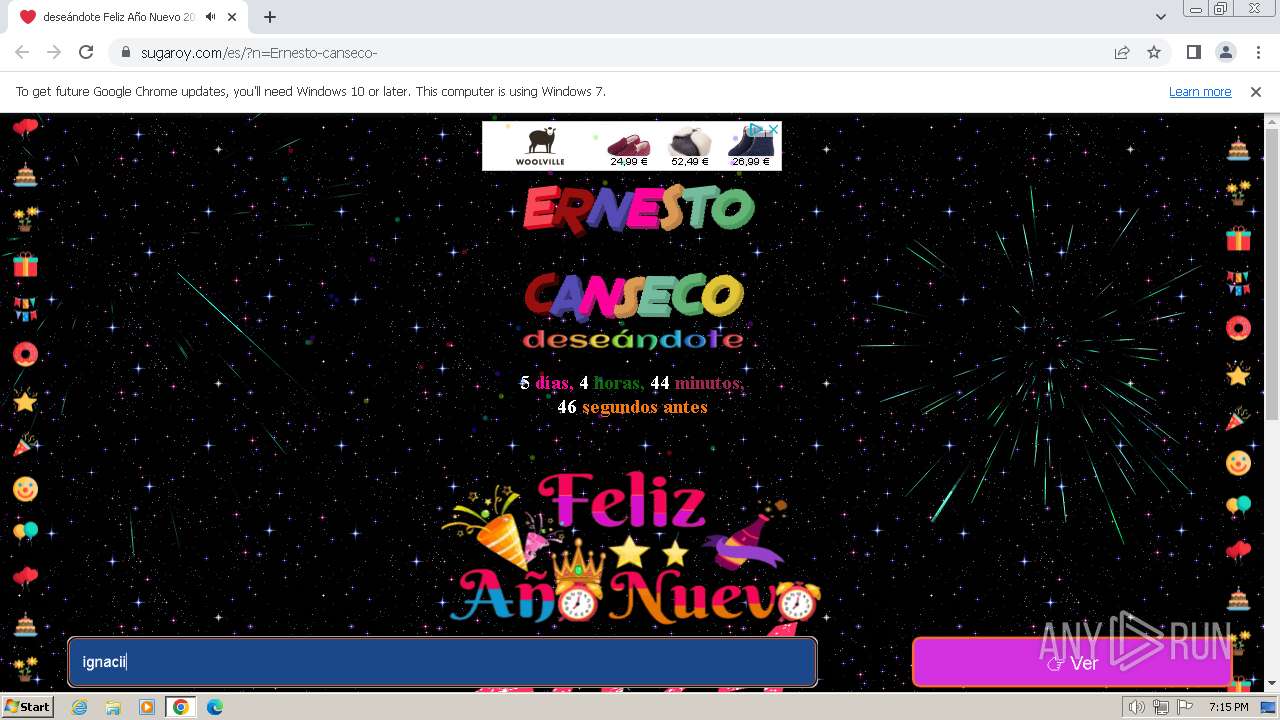Click the AdChoices info icon on ad
The image size is (1280, 720).
(757, 129)
